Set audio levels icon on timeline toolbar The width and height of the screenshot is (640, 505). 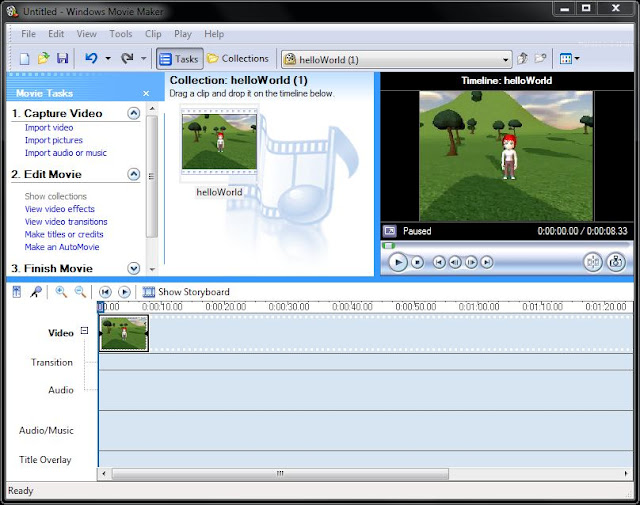point(17,292)
